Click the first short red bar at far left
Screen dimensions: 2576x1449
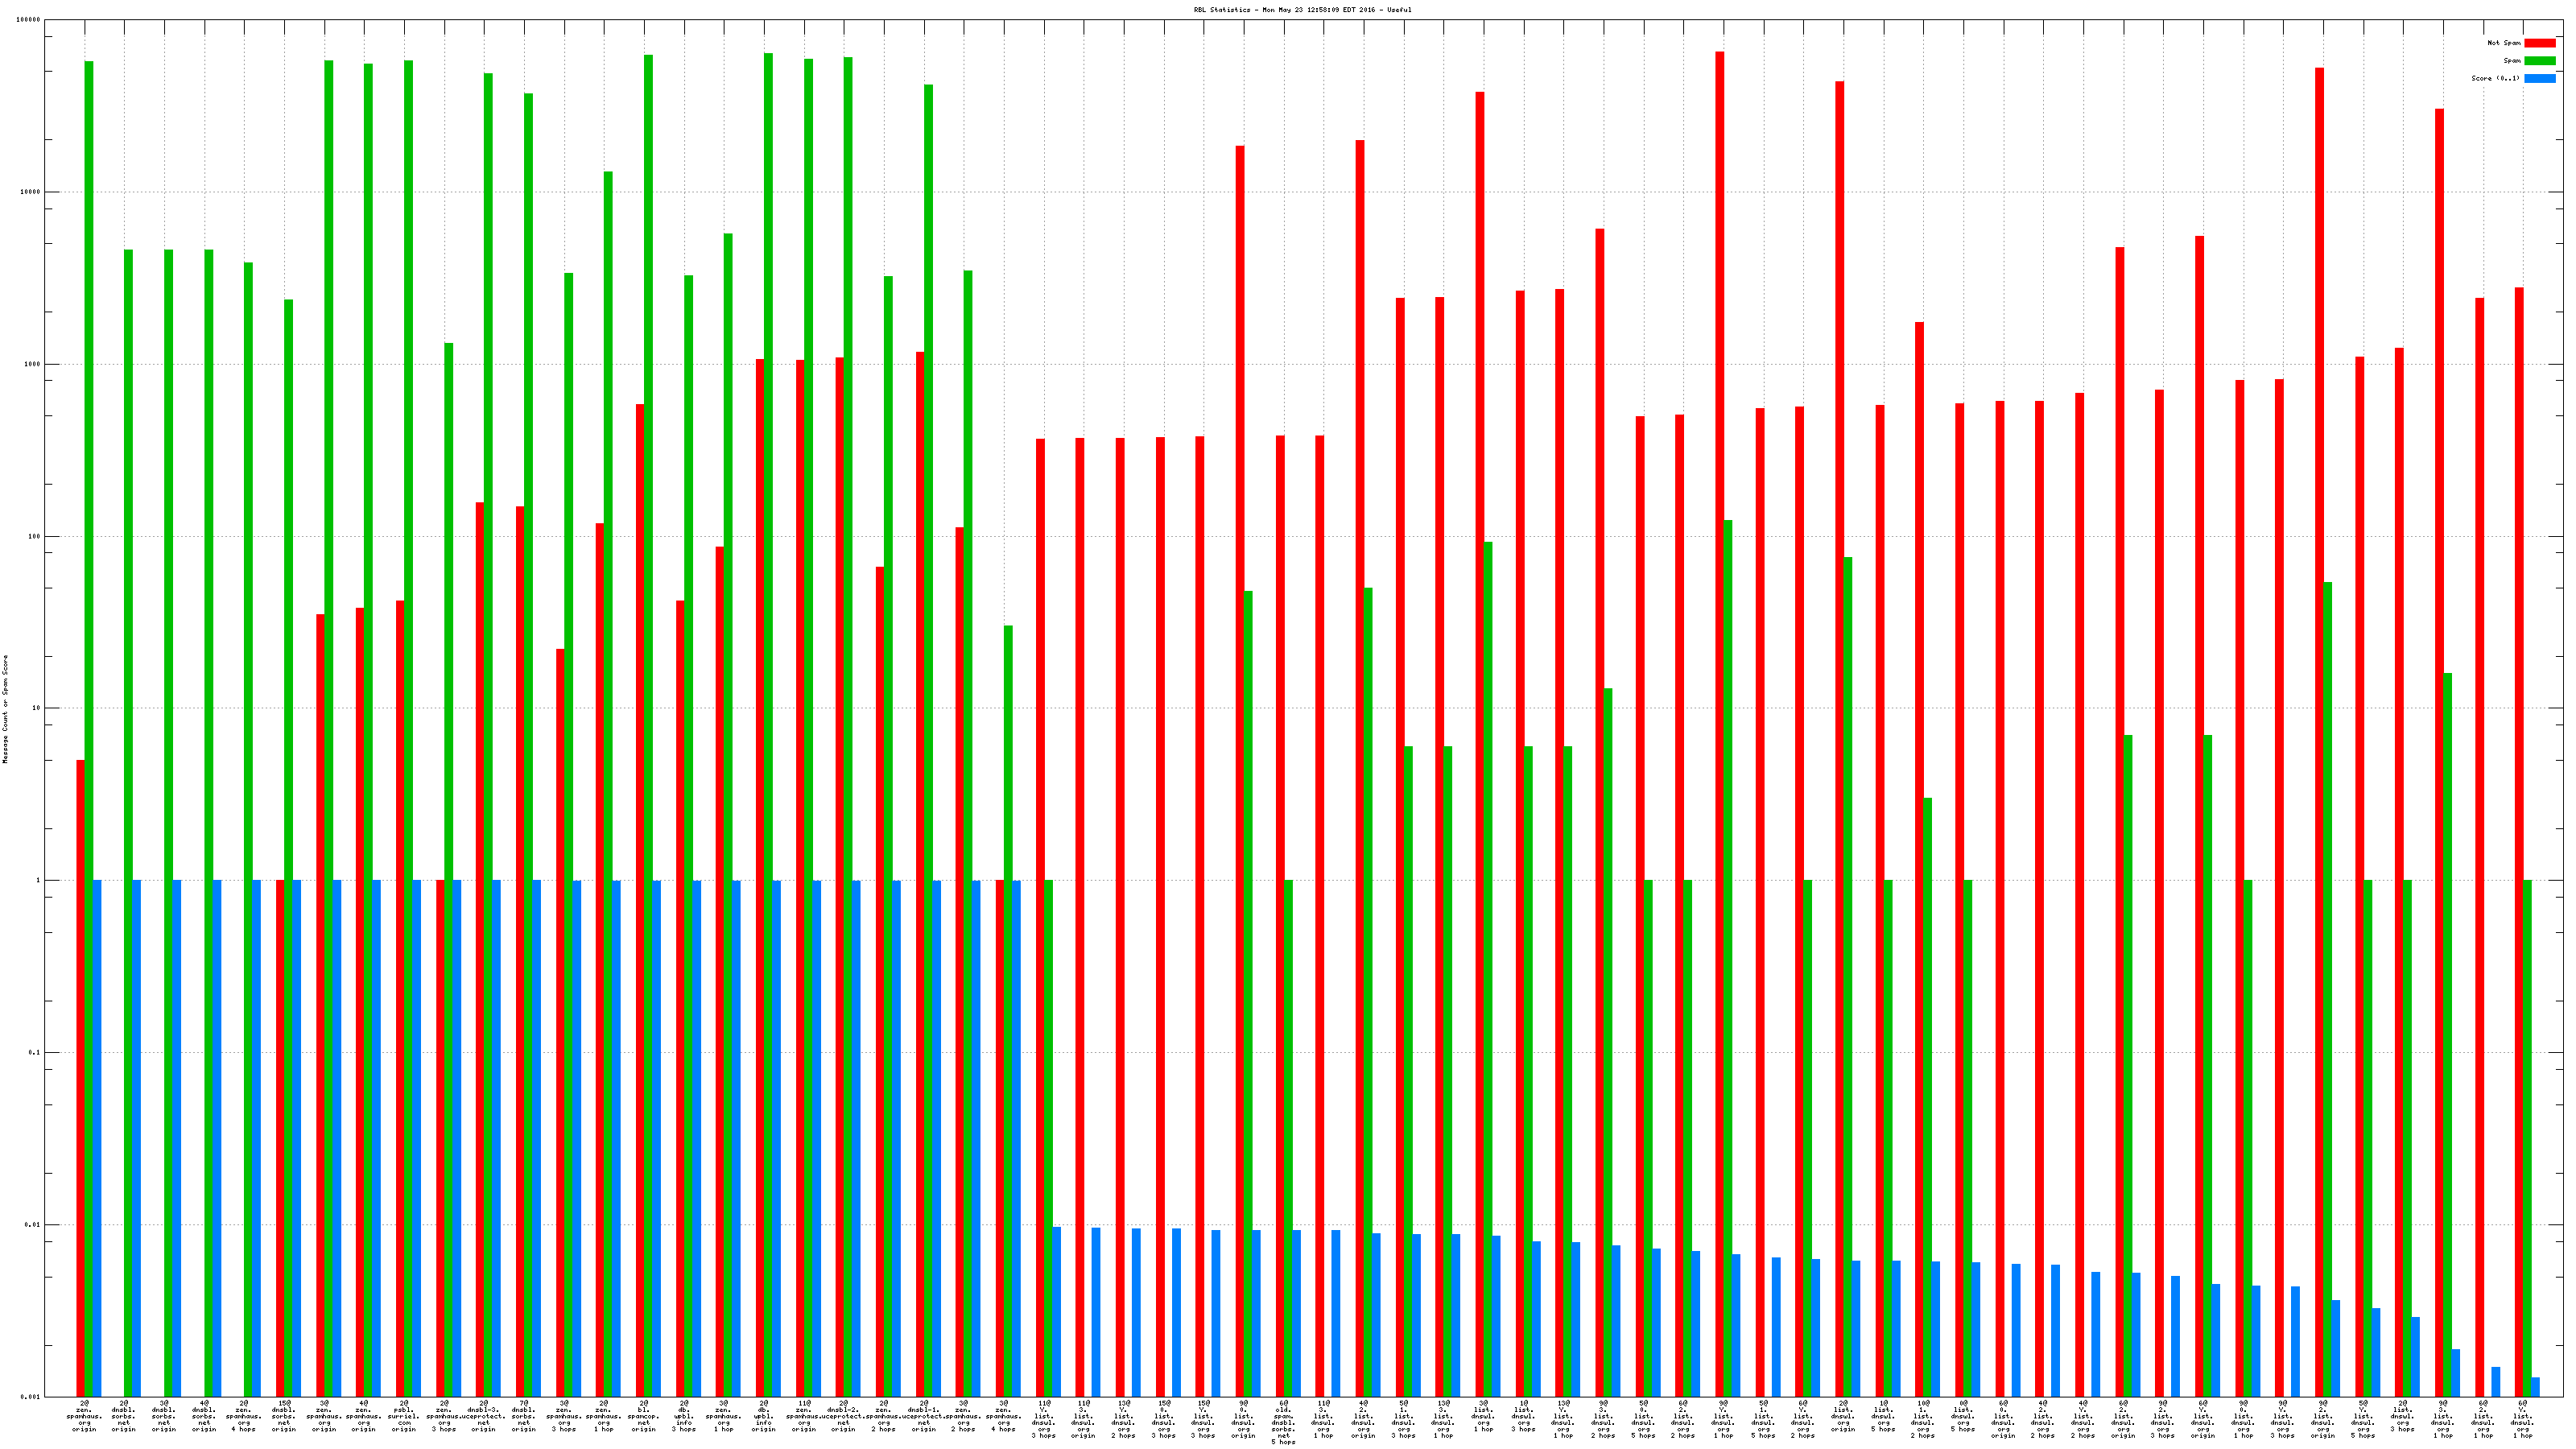81,1078
